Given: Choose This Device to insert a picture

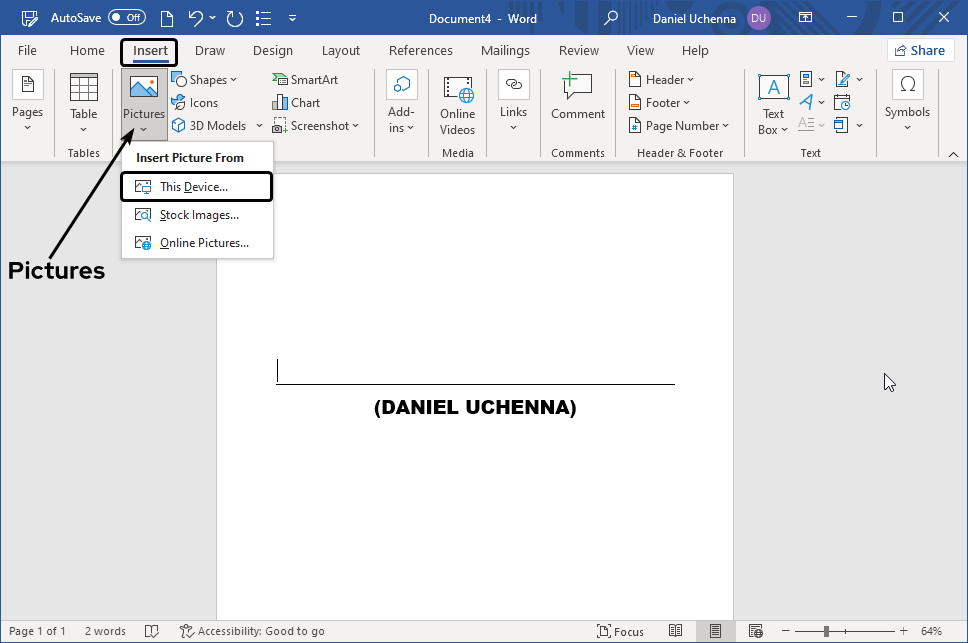Looking at the screenshot, I should (x=196, y=186).
